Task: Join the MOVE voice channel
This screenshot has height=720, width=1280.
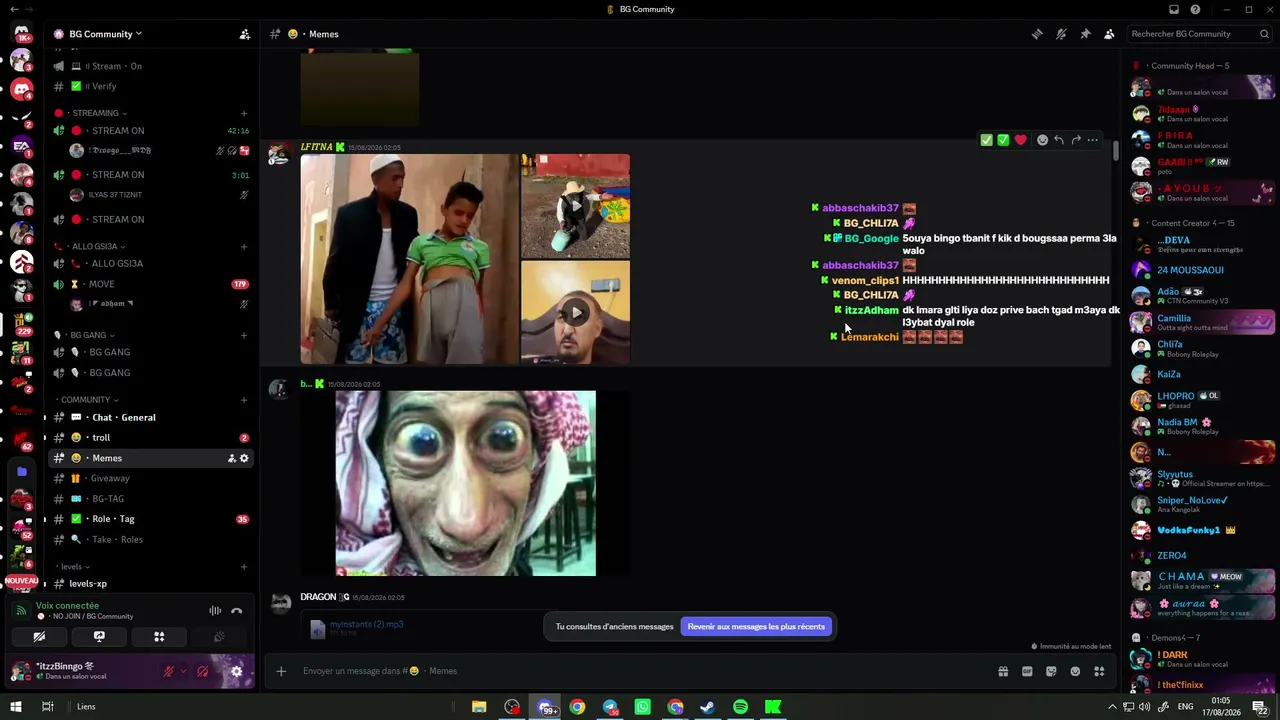Action: (150, 284)
